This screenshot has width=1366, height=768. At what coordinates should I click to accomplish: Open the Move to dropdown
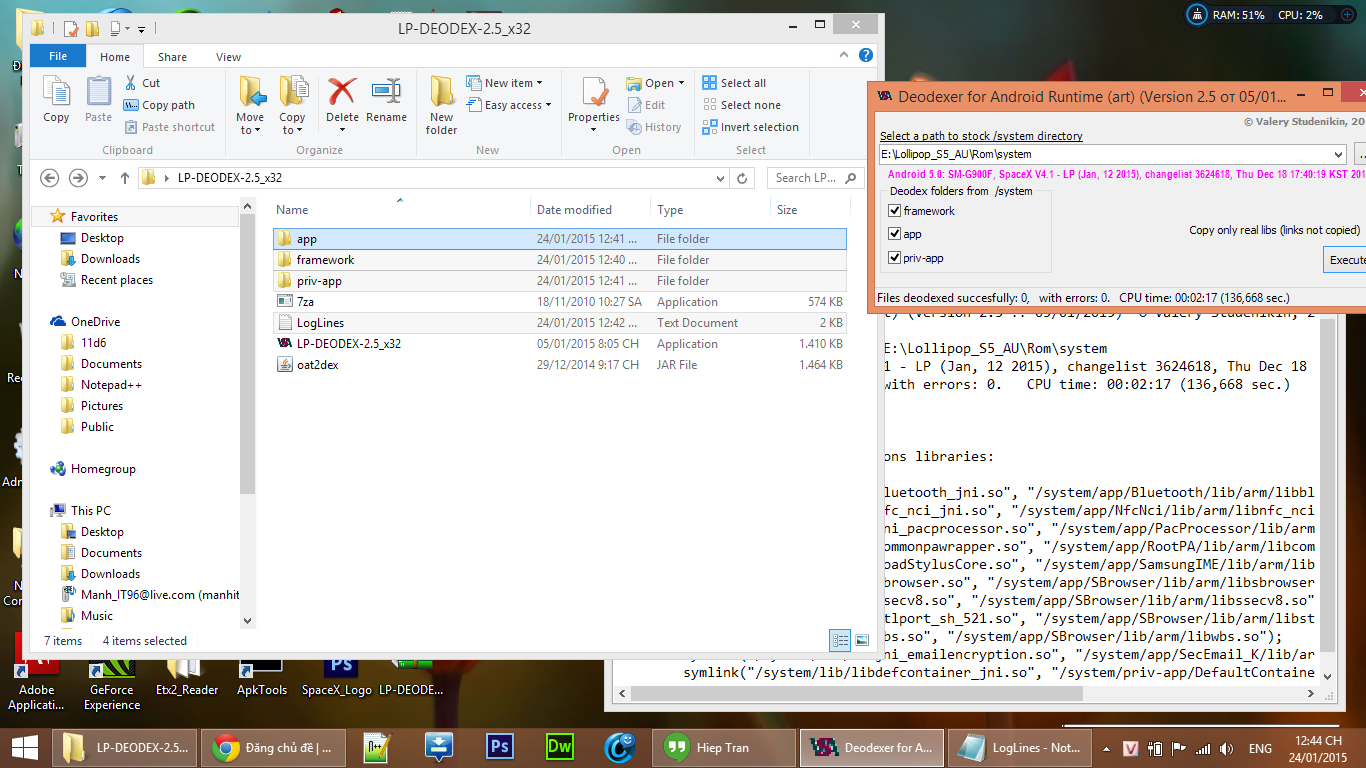(250, 105)
